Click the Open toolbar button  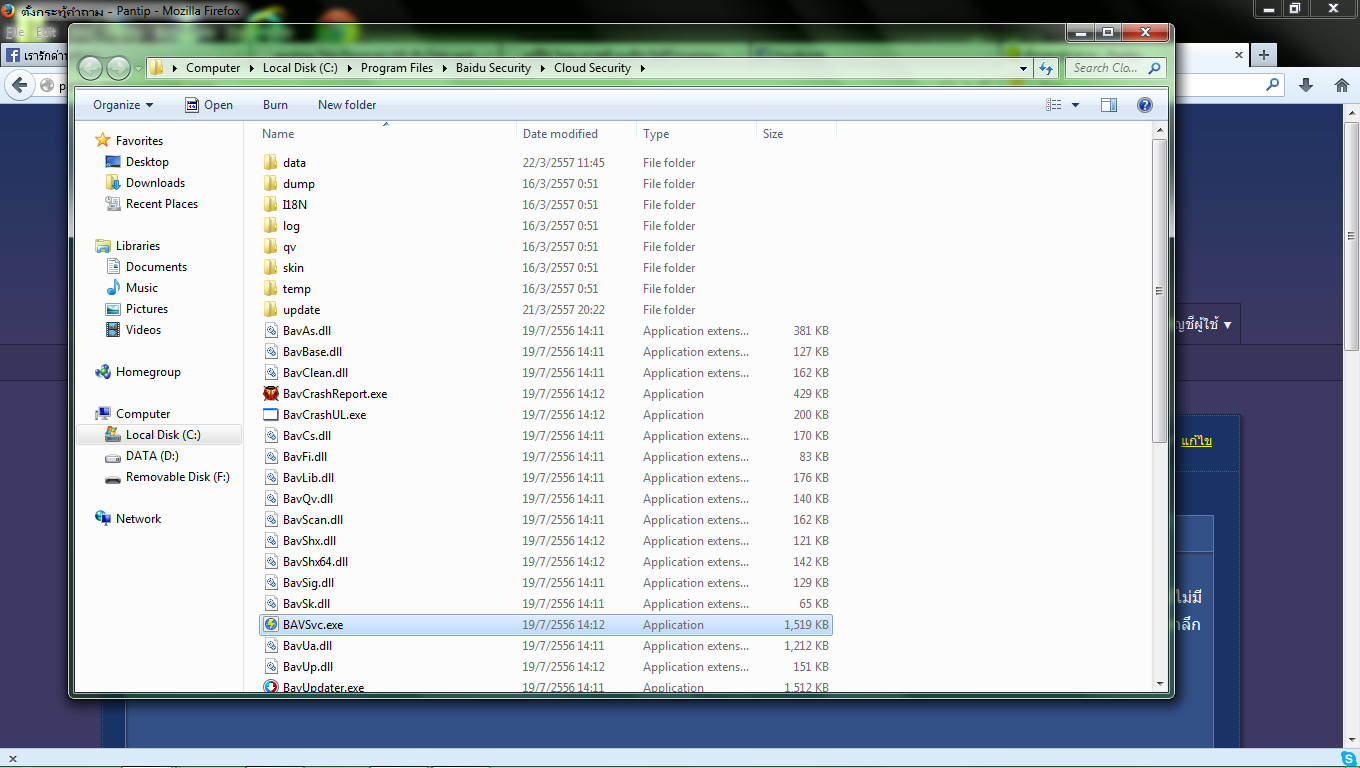pos(209,104)
